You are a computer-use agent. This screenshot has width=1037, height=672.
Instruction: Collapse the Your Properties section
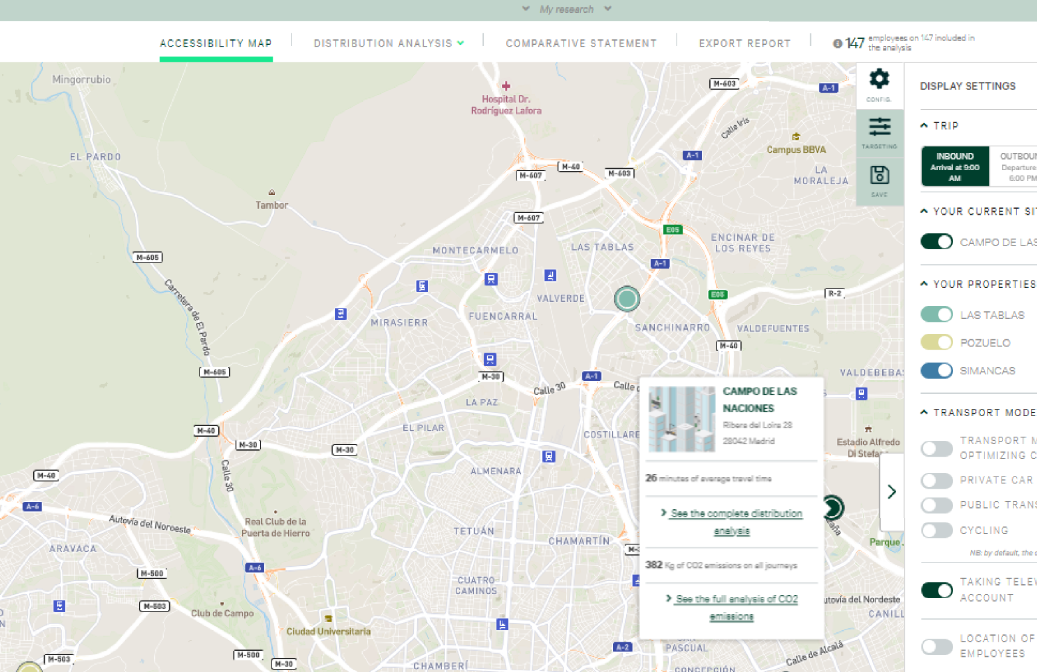tap(924, 285)
